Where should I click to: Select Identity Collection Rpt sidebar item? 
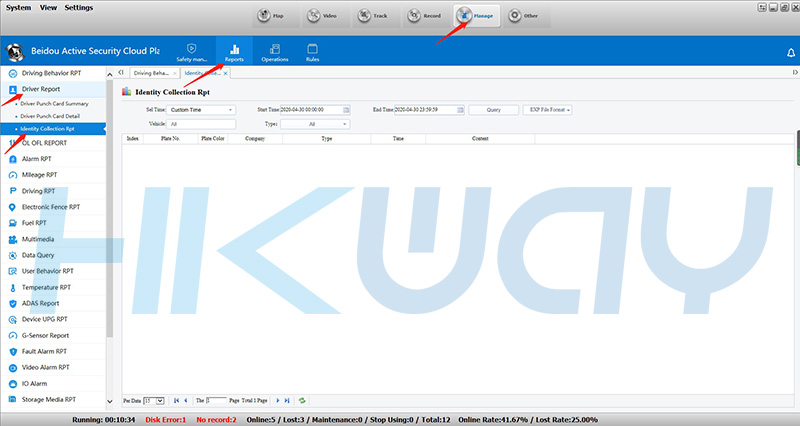pyautogui.click(x=53, y=129)
